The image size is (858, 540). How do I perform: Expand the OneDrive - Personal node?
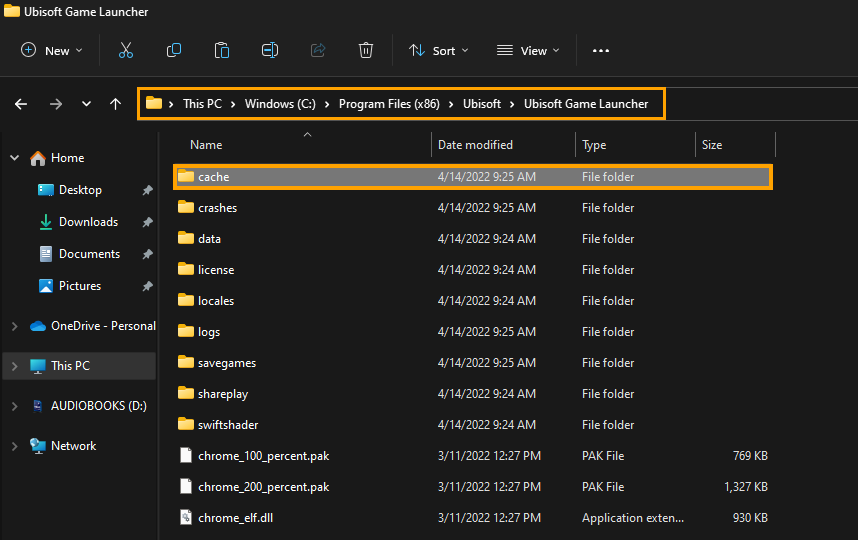(x=15, y=326)
